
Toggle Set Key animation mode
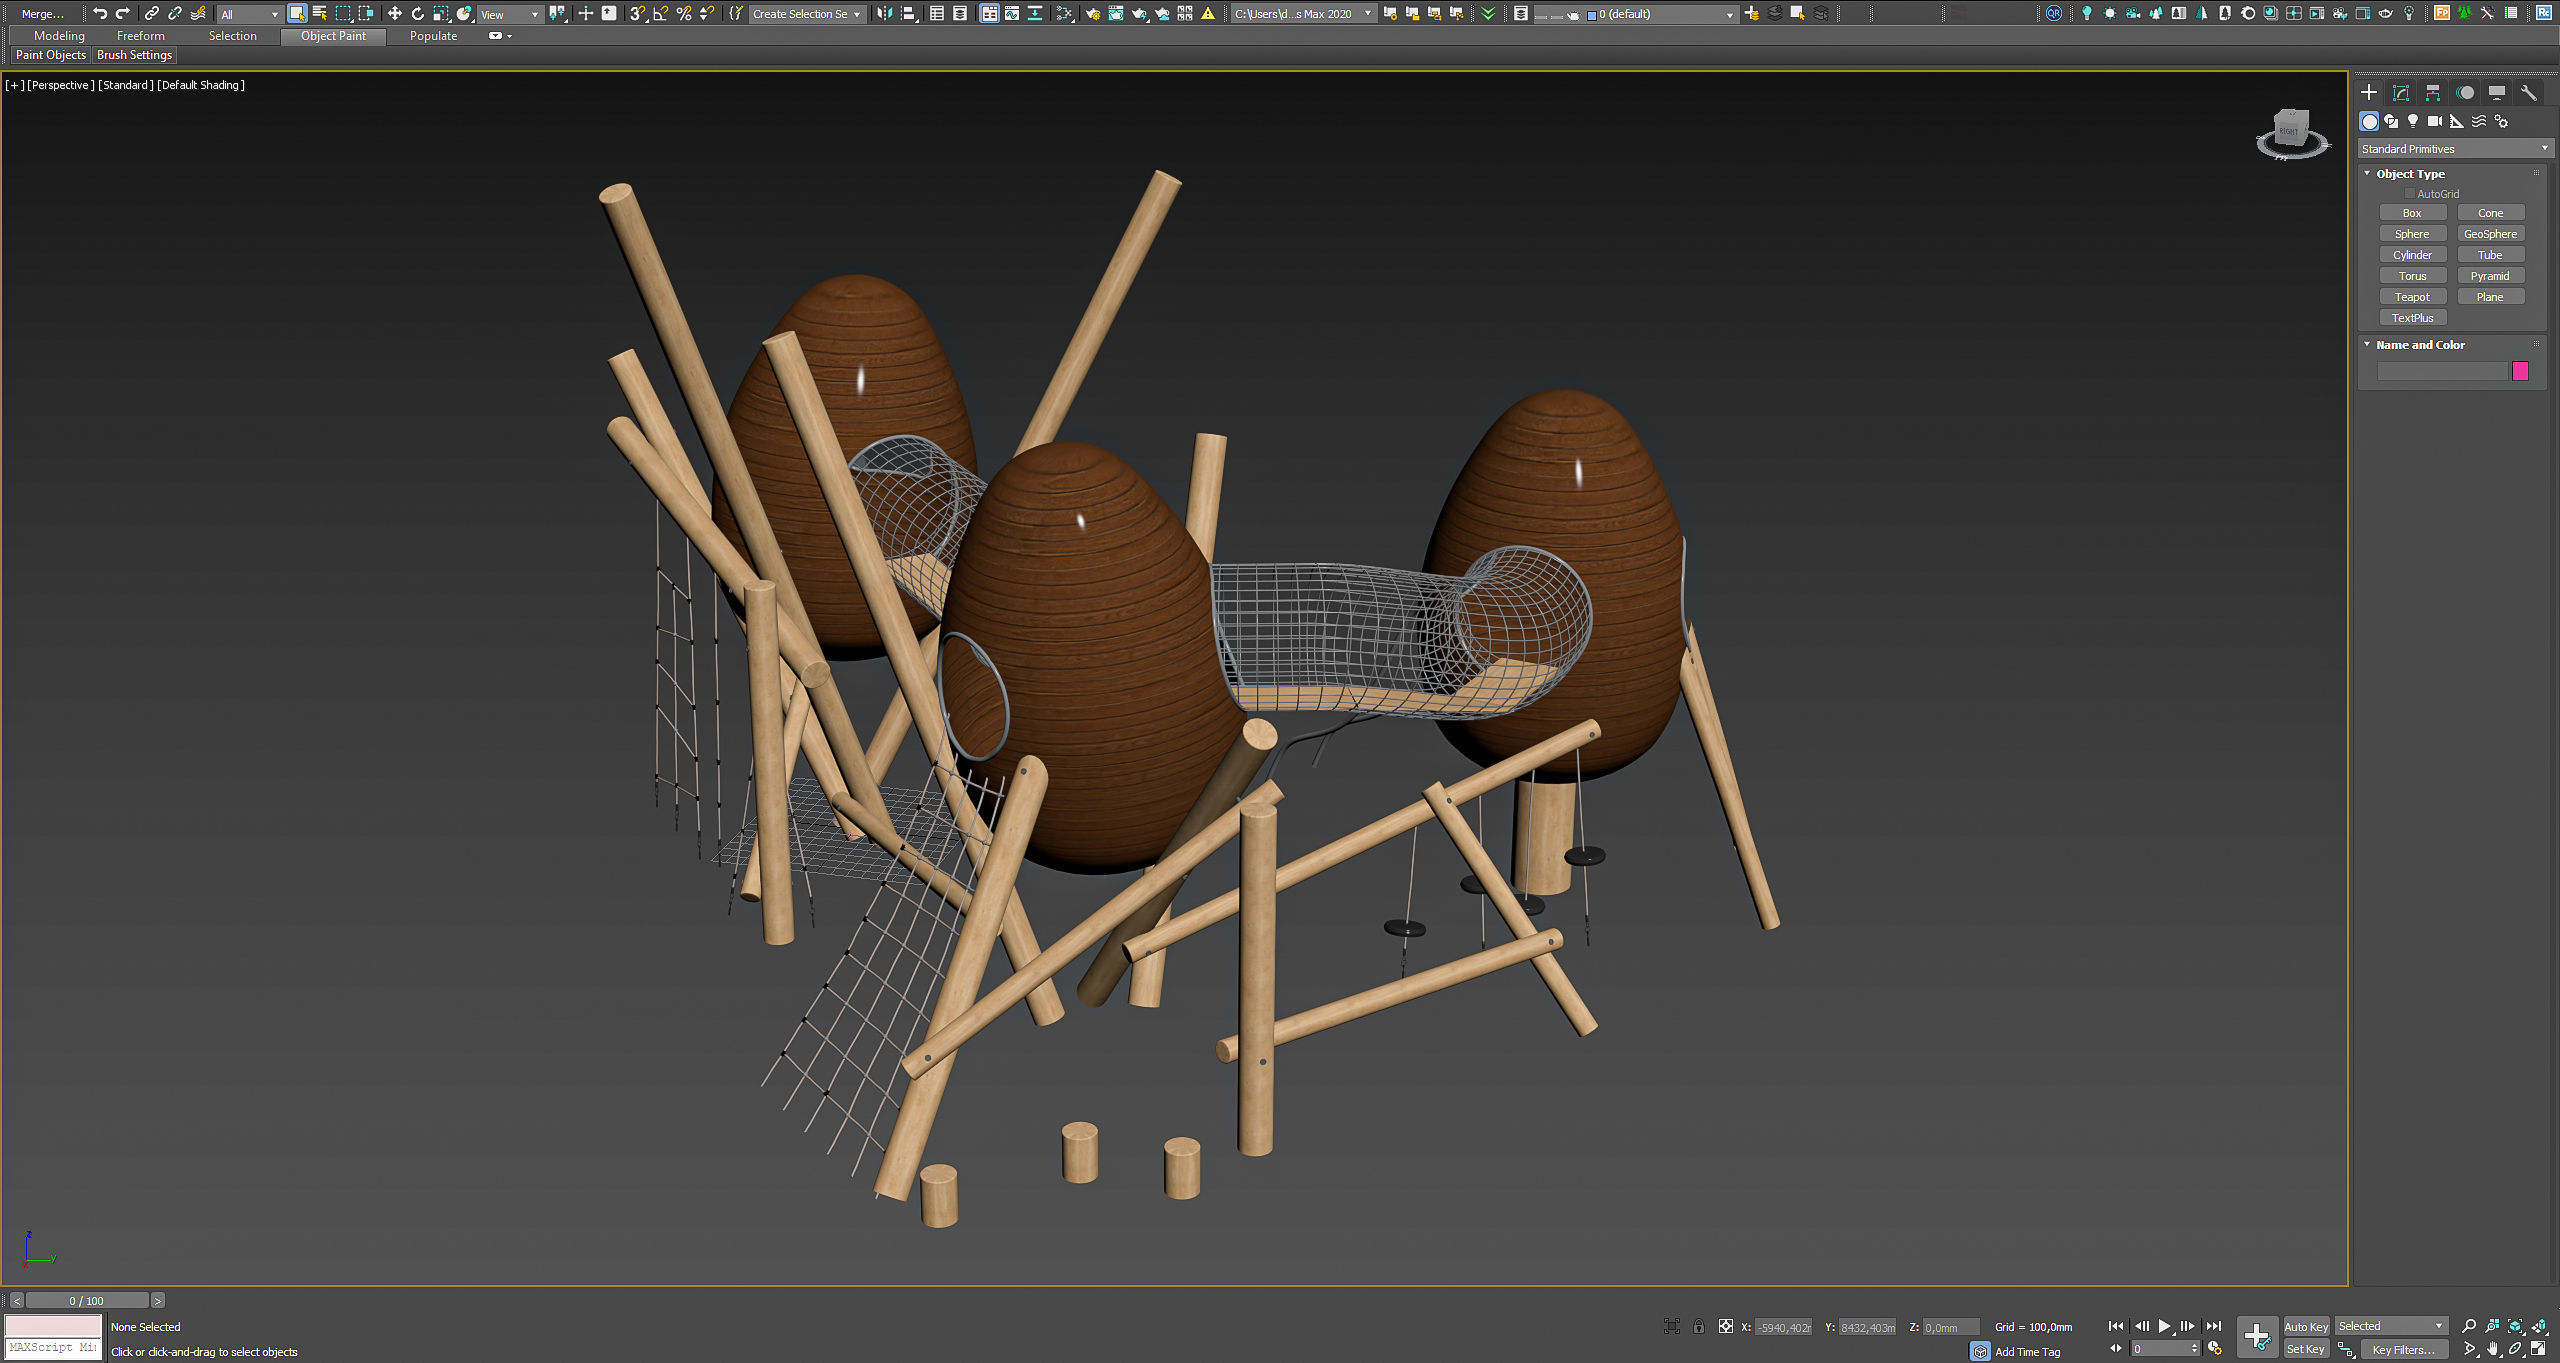click(x=2305, y=1349)
